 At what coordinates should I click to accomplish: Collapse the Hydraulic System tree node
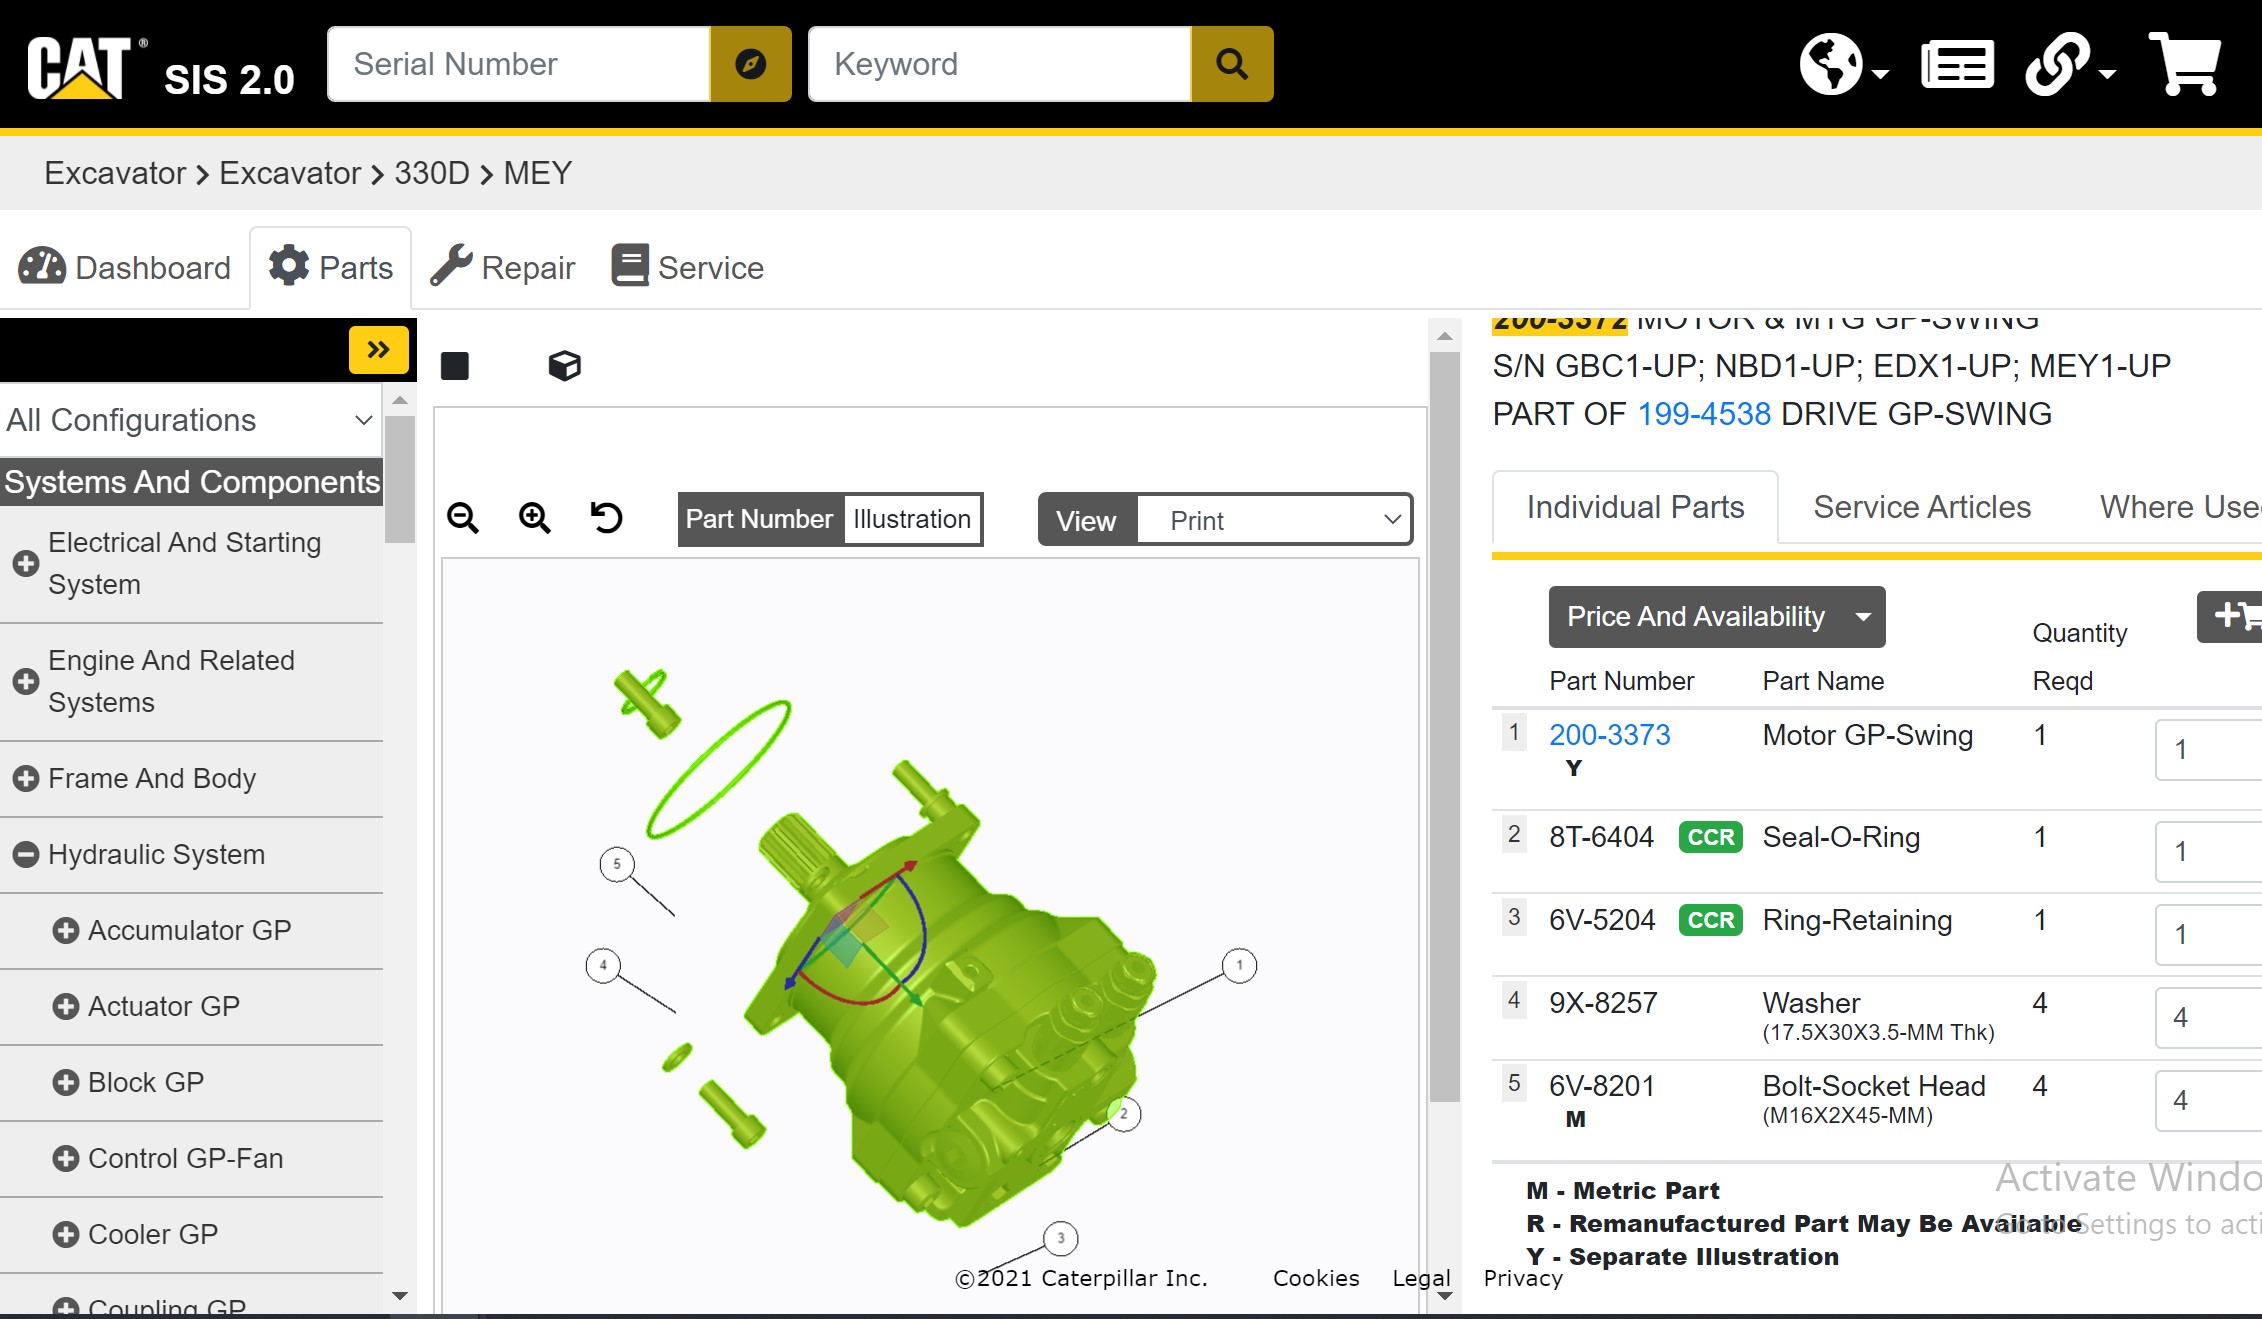(26, 855)
